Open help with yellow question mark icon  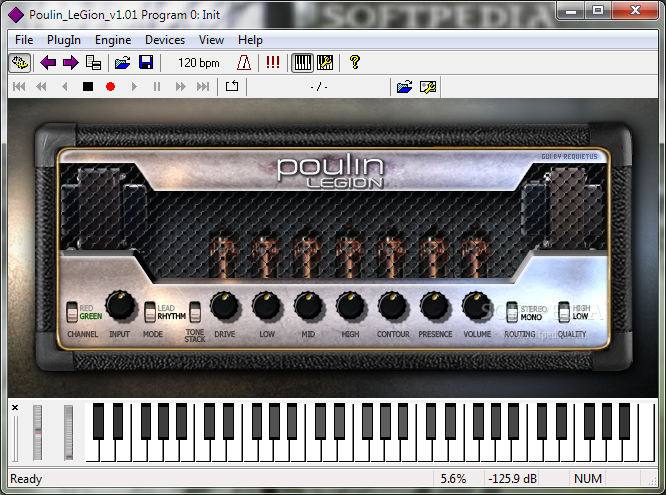pyautogui.click(x=355, y=62)
